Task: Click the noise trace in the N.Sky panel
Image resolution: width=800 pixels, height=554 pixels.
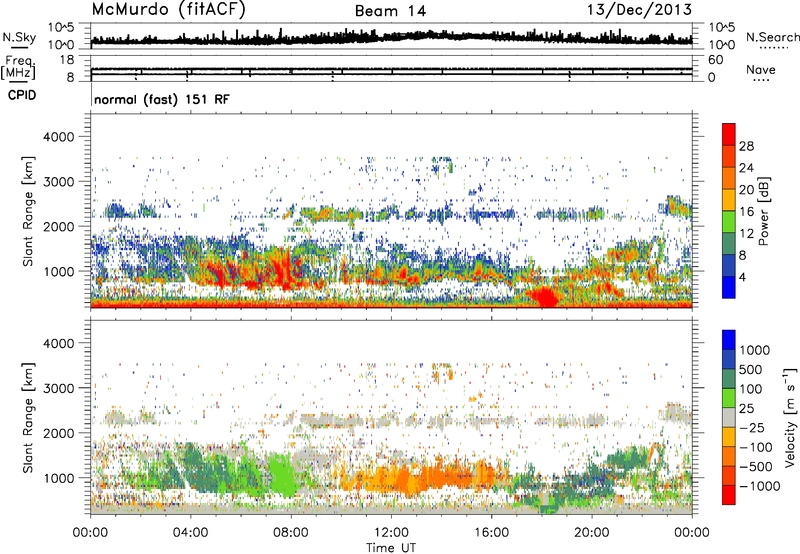Action: [x=391, y=38]
